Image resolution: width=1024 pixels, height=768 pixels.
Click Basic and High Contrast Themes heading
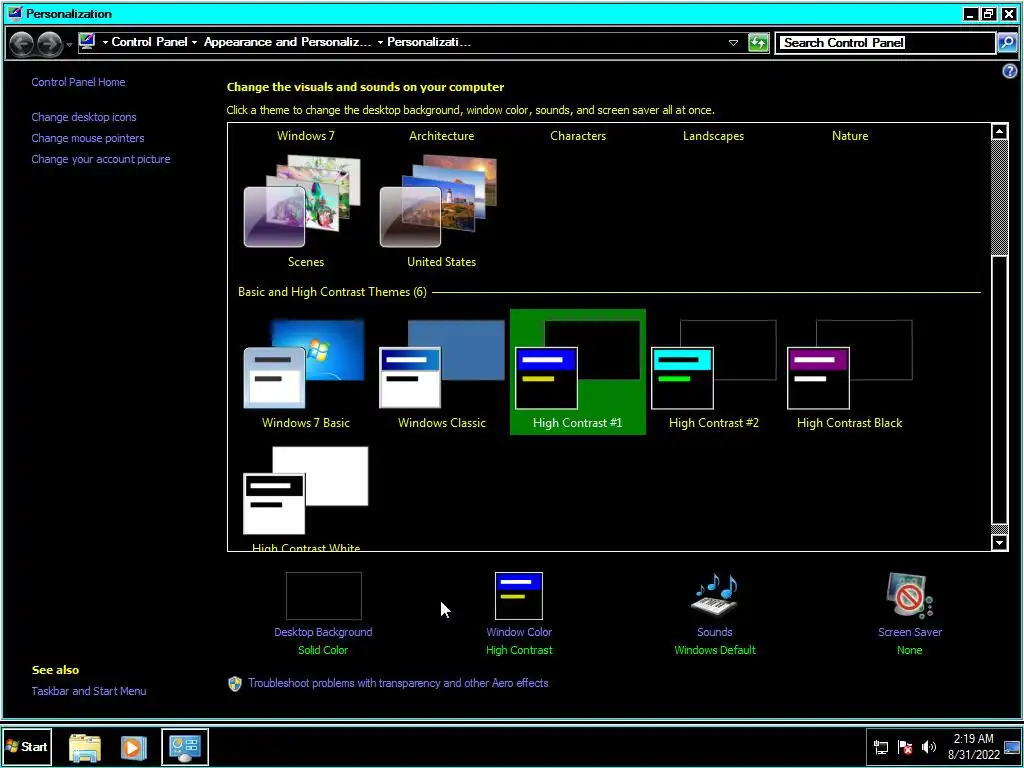[x=332, y=292]
